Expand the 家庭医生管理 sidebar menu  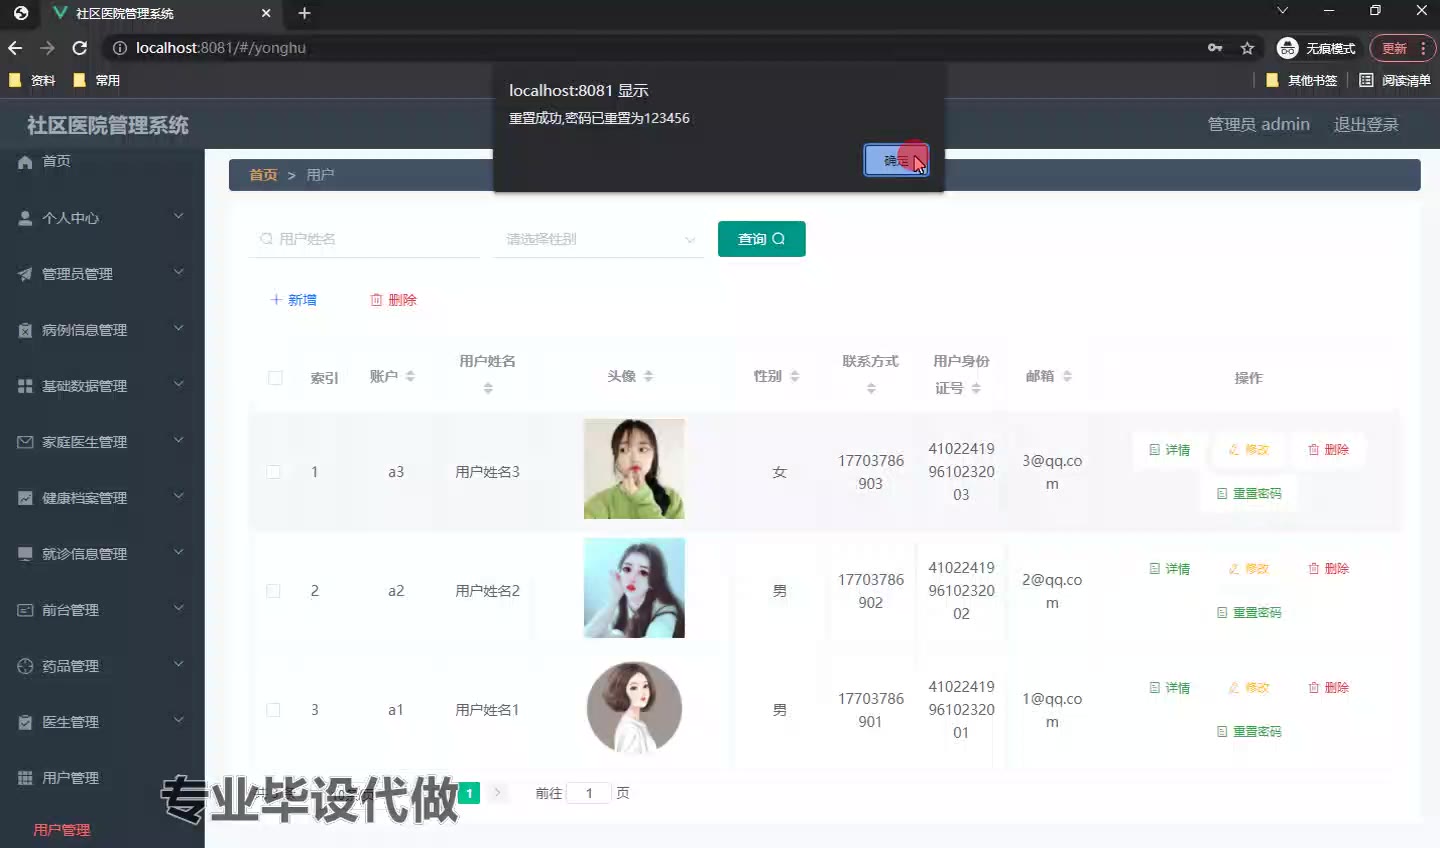click(x=178, y=441)
